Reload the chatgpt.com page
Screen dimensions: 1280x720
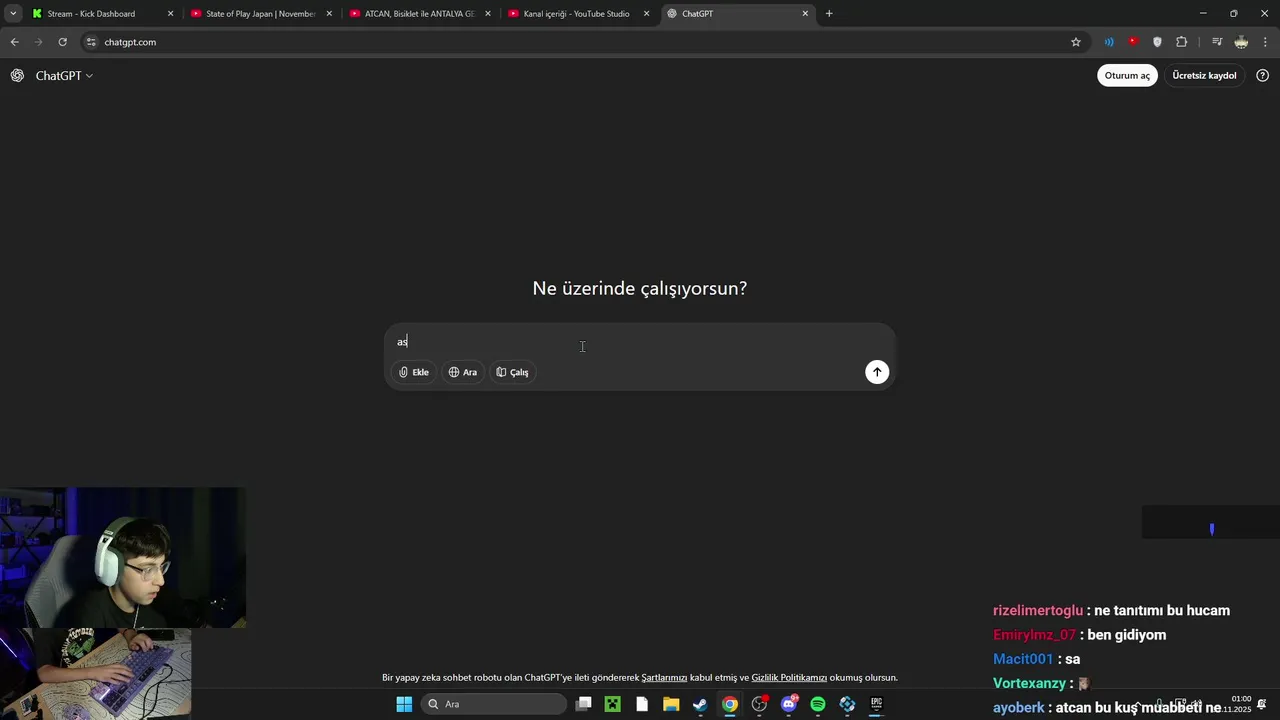click(x=62, y=42)
